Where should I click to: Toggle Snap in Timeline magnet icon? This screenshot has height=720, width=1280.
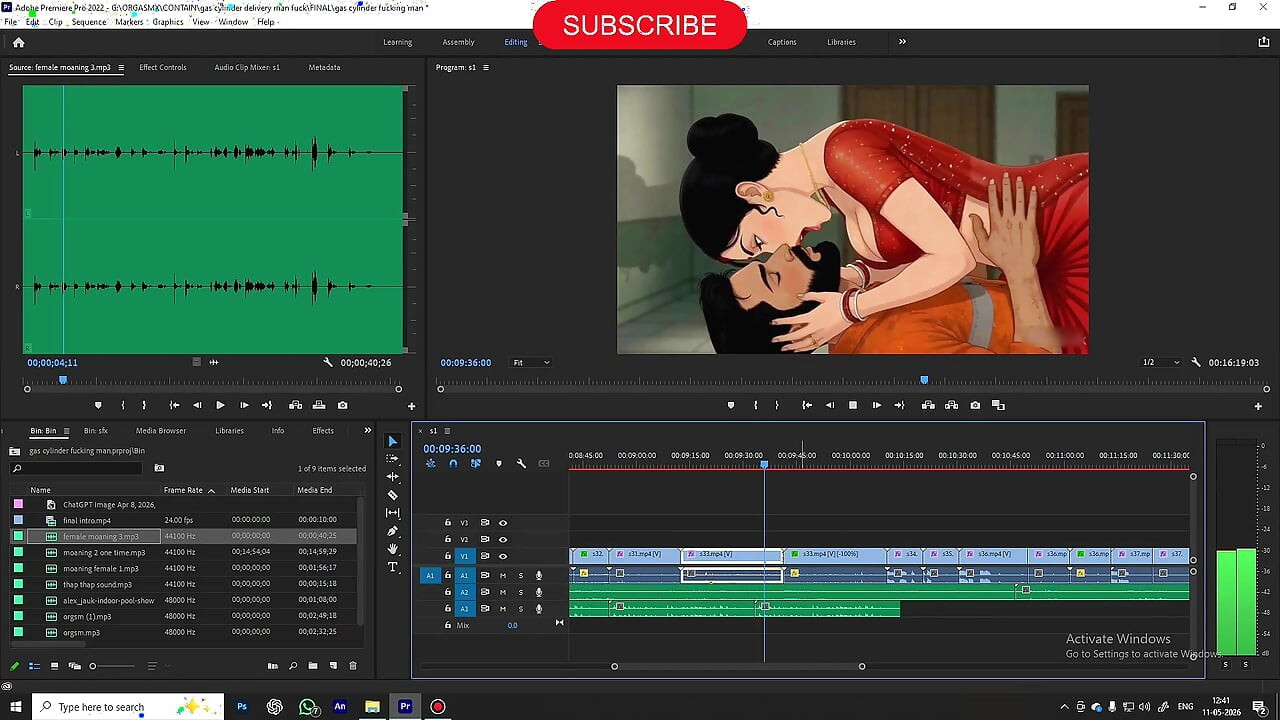click(x=453, y=463)
